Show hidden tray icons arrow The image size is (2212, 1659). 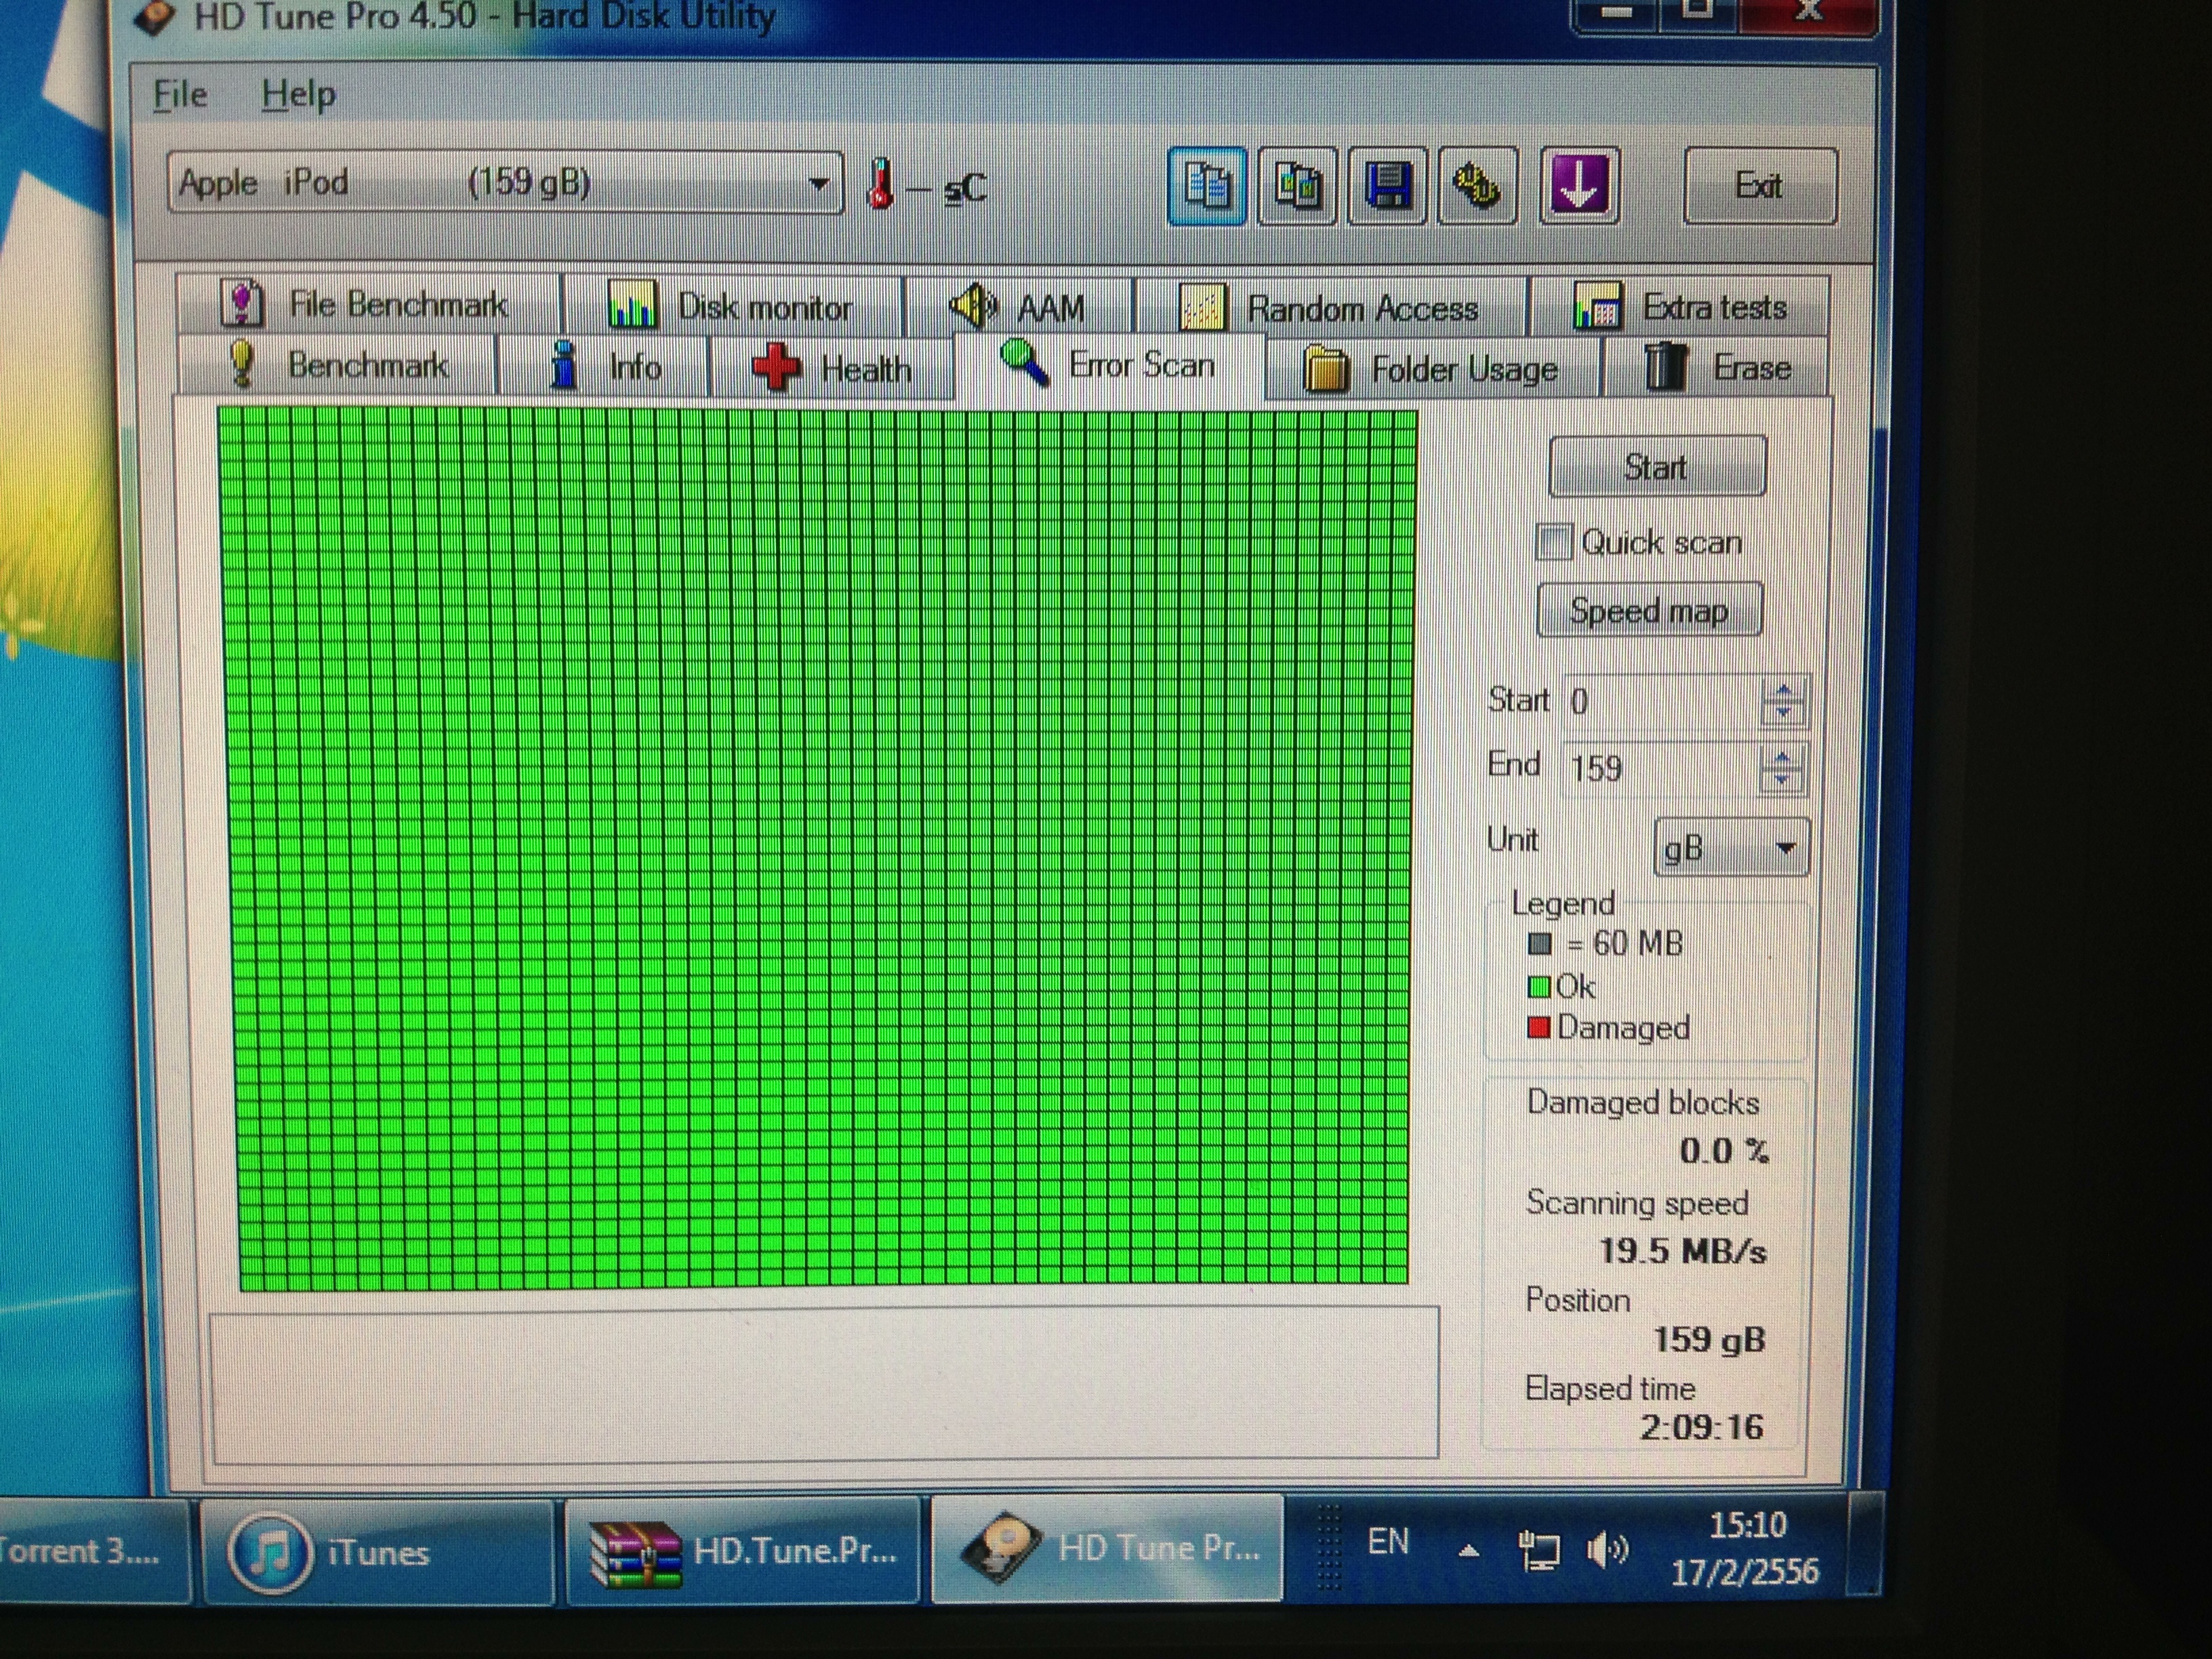(1468, 1551)
